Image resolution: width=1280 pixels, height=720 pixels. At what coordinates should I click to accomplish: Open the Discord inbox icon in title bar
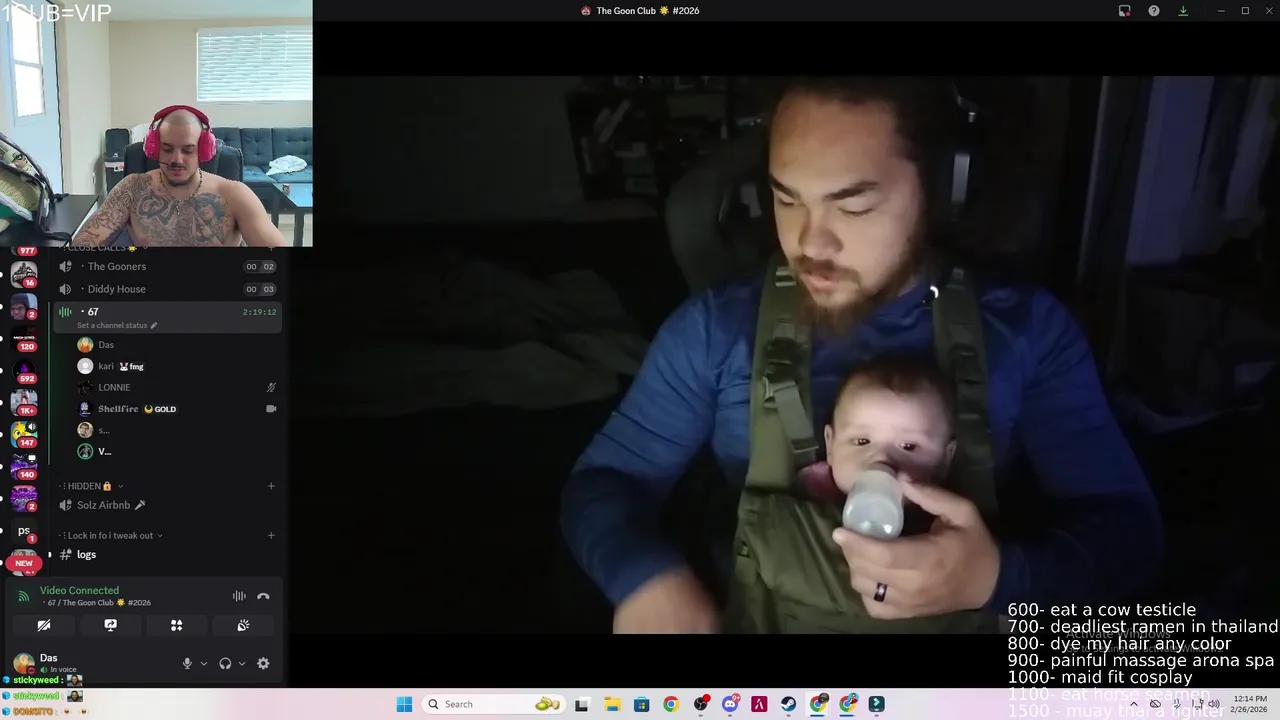(x=1124, y=11)
